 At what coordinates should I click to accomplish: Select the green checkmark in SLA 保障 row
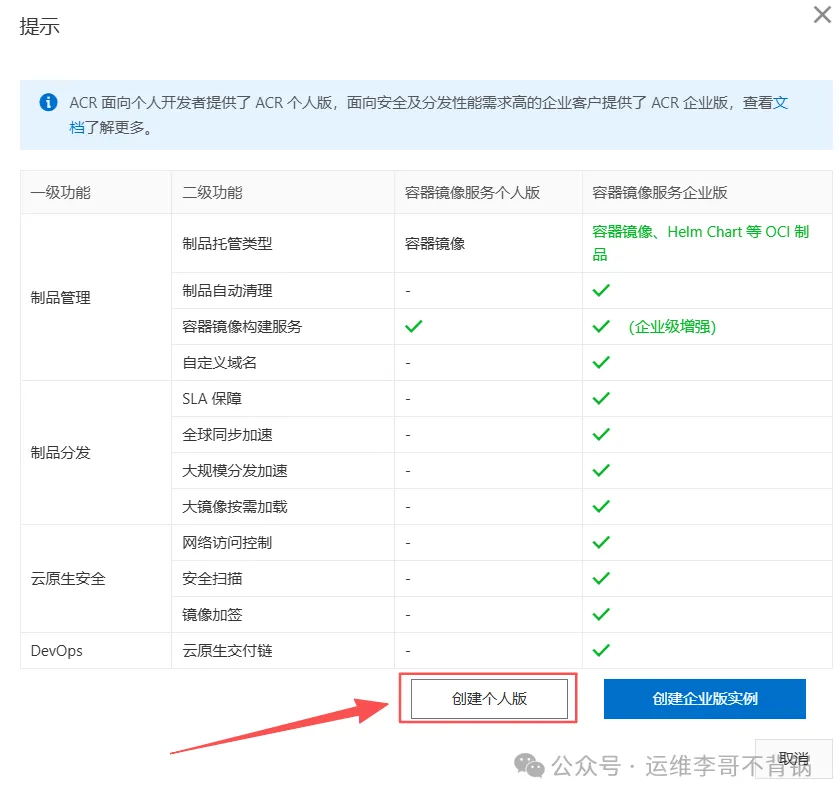pos(601,398)
